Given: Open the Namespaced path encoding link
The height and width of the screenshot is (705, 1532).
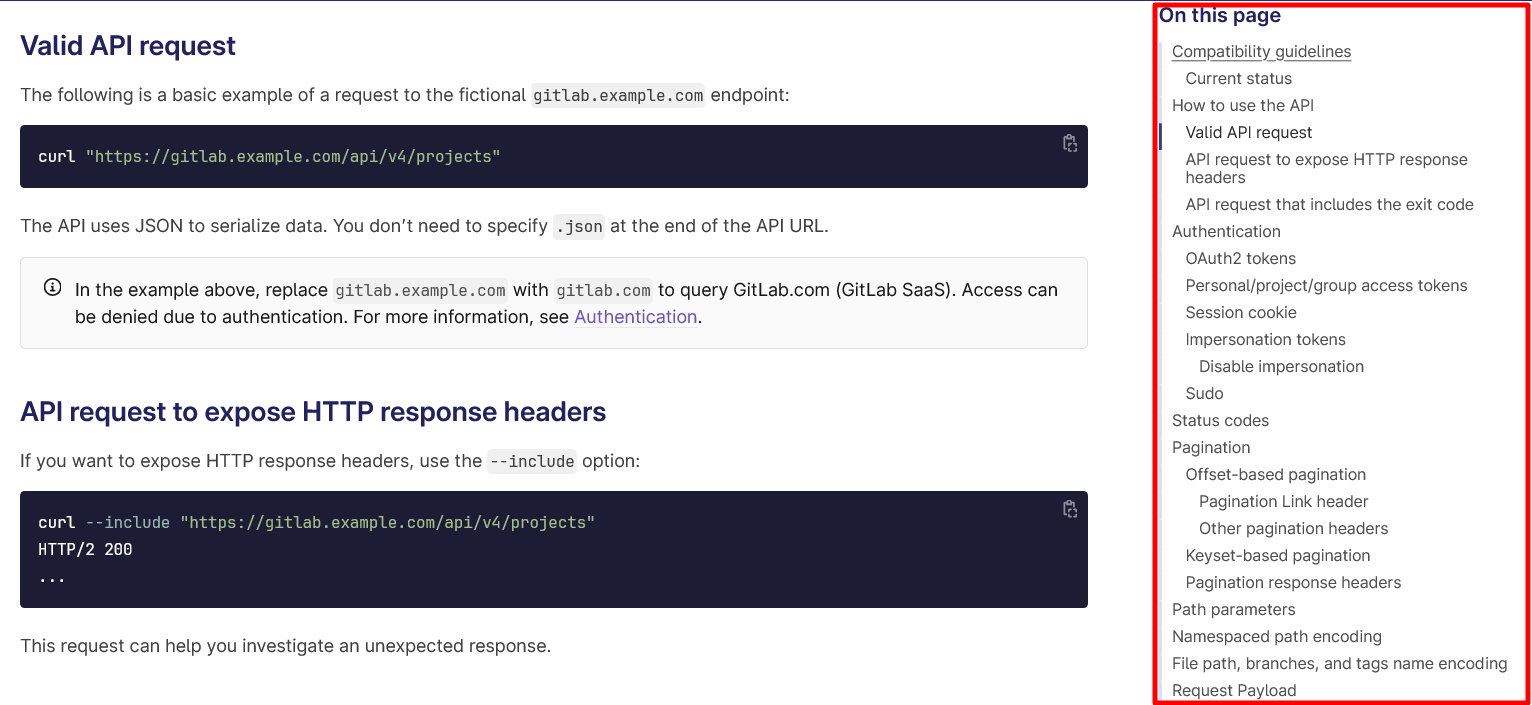Looking at the screenshot, I should [x=1277, y=636].
